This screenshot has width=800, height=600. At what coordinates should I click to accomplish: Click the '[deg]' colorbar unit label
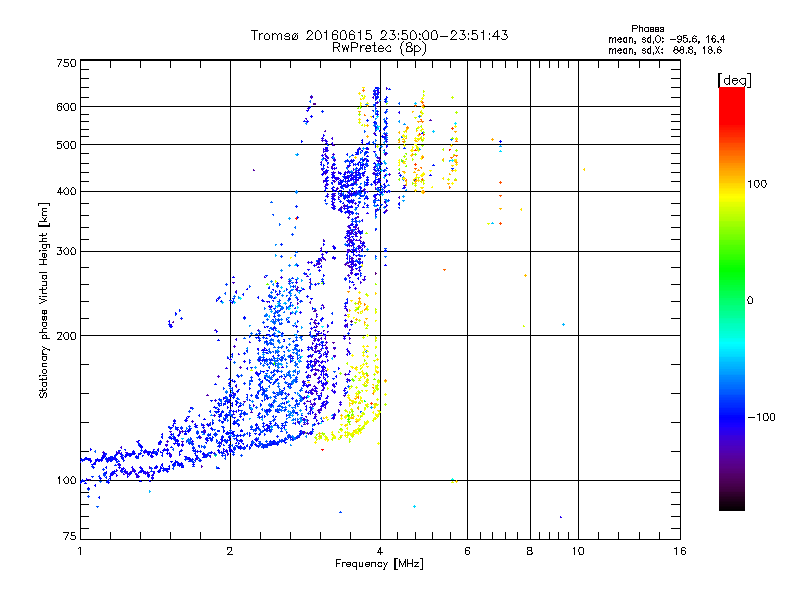click(x=734, y=80)
